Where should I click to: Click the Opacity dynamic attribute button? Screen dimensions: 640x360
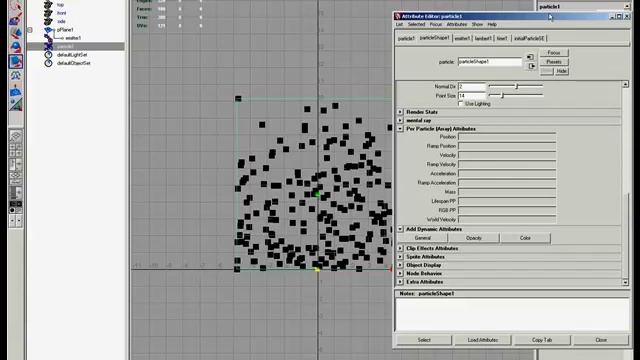coord(473,238)
